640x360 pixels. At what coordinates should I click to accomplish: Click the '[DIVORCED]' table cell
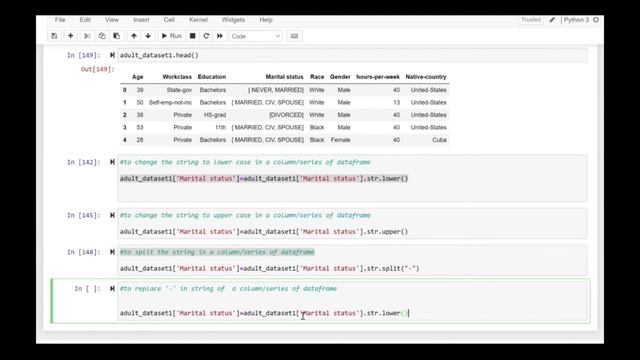286,115
